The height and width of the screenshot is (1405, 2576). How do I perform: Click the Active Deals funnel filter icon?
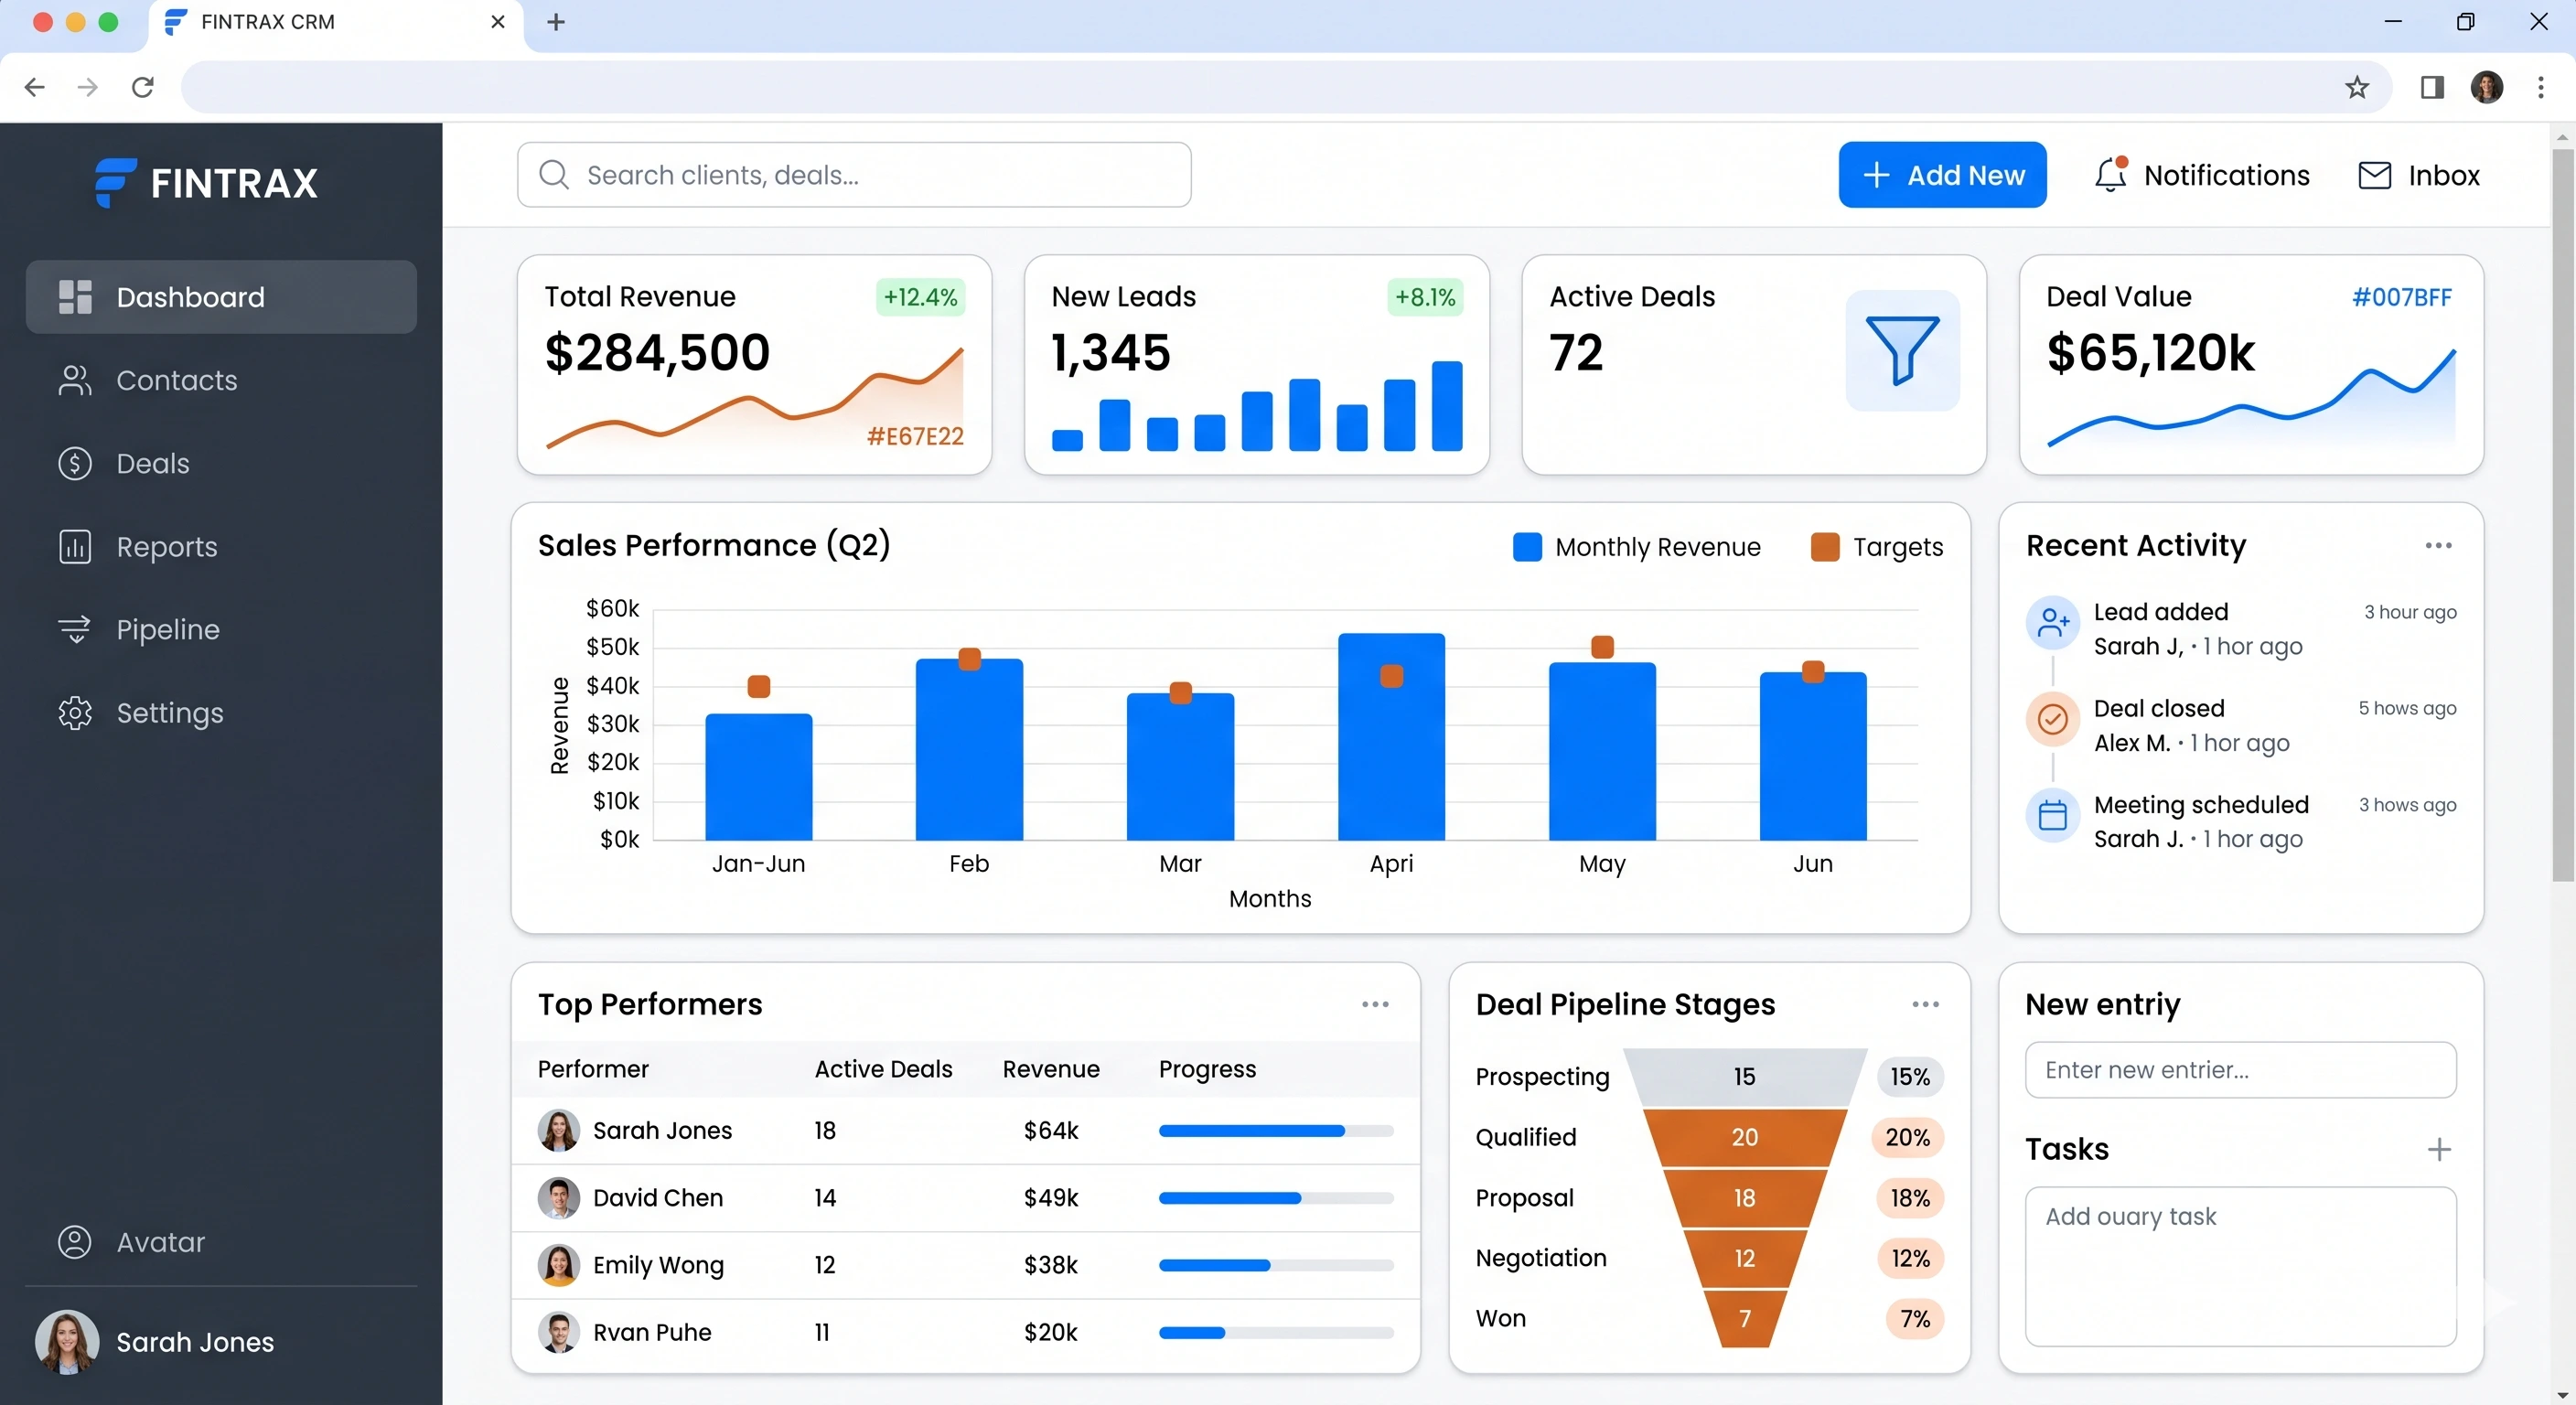pyautogui.click(x=1902, y=350)
